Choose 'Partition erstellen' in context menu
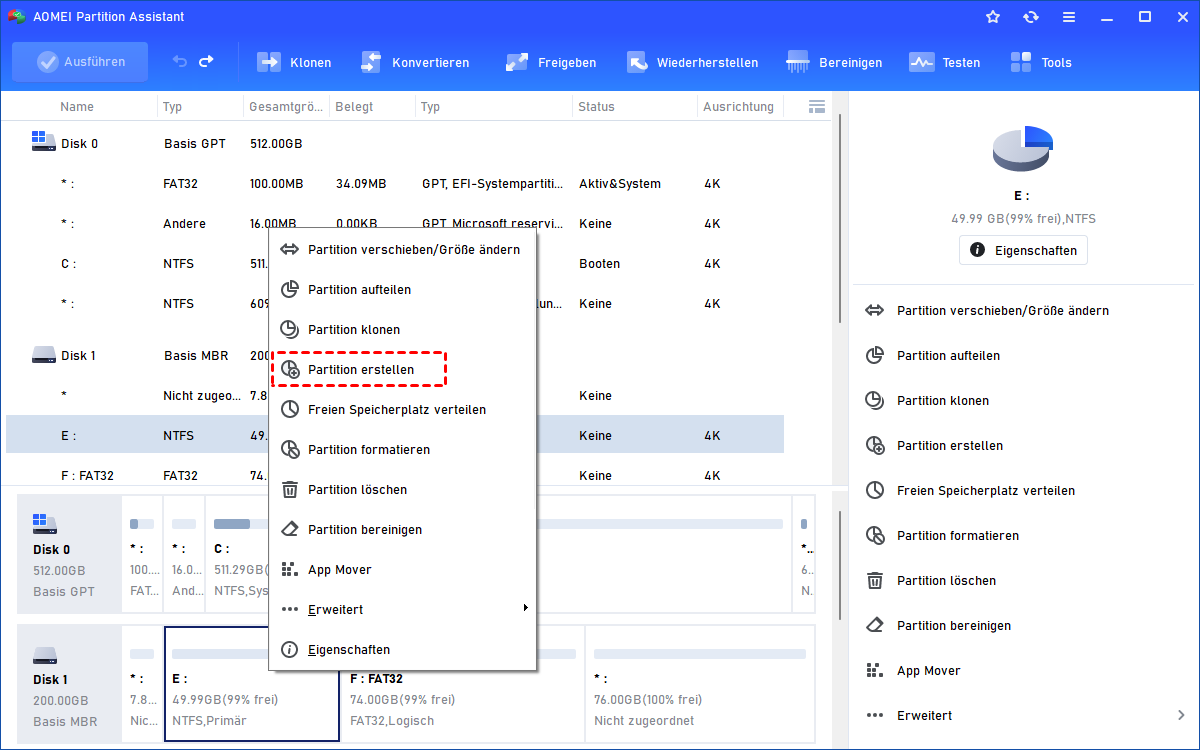 [402, 369]
